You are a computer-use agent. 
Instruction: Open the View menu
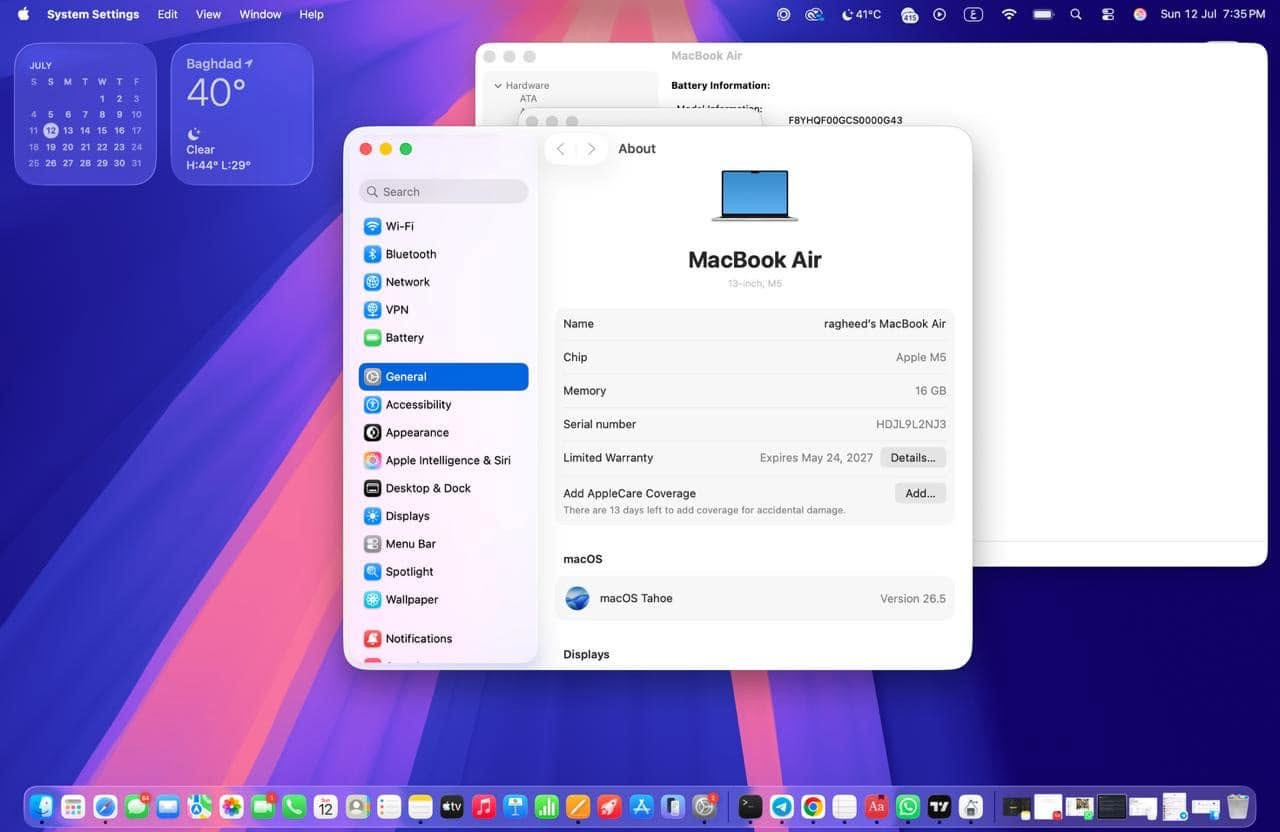pos(208,14)
